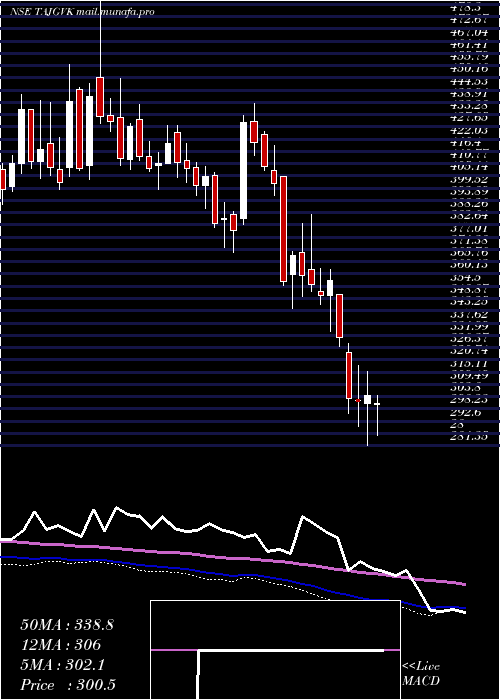Click the 'NSE TAJGVK mail.munafa.pro' chart title
500x700 pixels.
click(83, 12)
